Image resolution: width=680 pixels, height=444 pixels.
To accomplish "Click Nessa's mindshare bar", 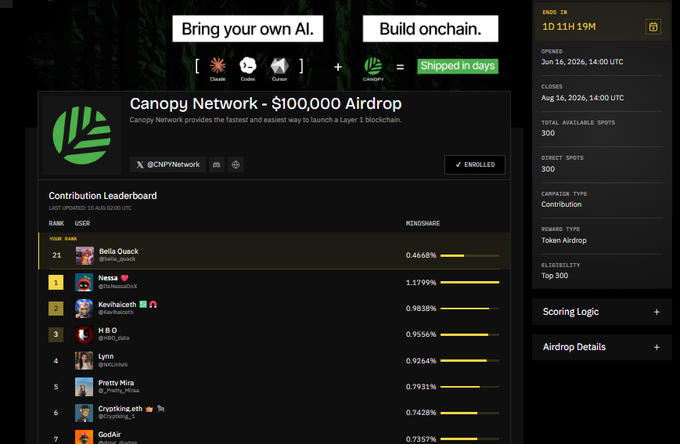I will [470, 282].
